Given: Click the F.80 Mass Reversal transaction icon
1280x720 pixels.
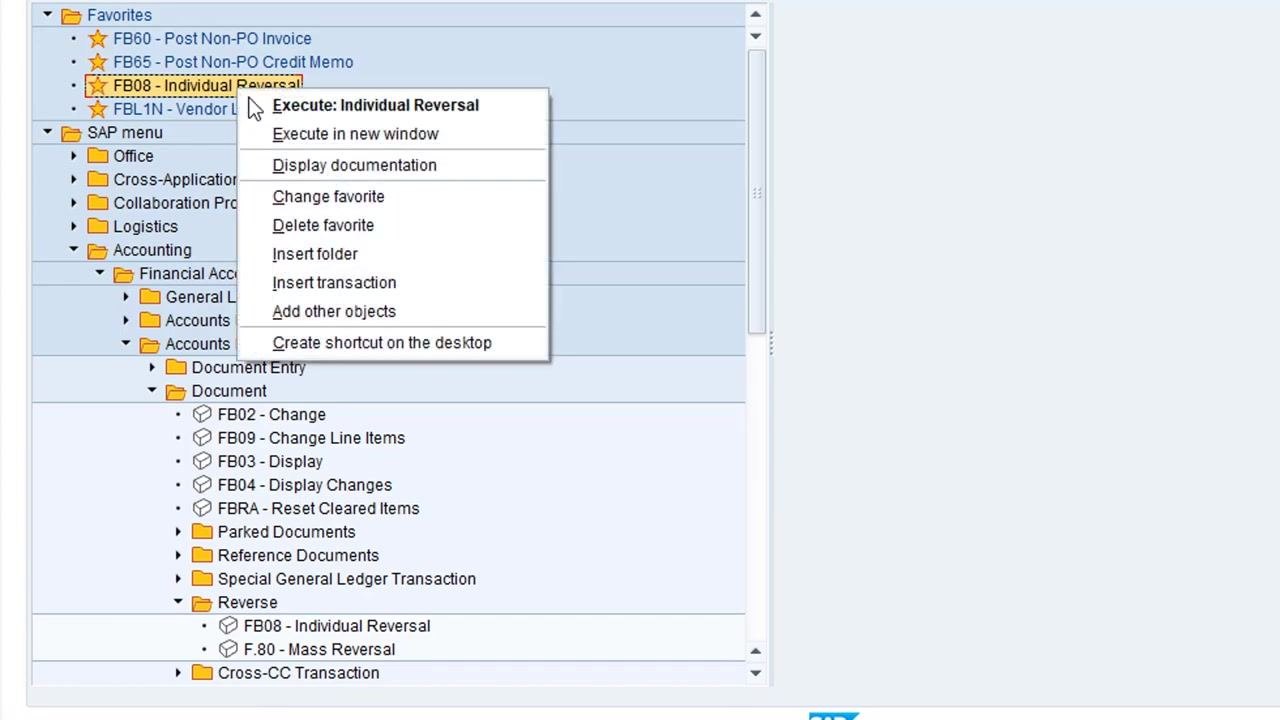Looking at the screenshot, I should (228, 649).
